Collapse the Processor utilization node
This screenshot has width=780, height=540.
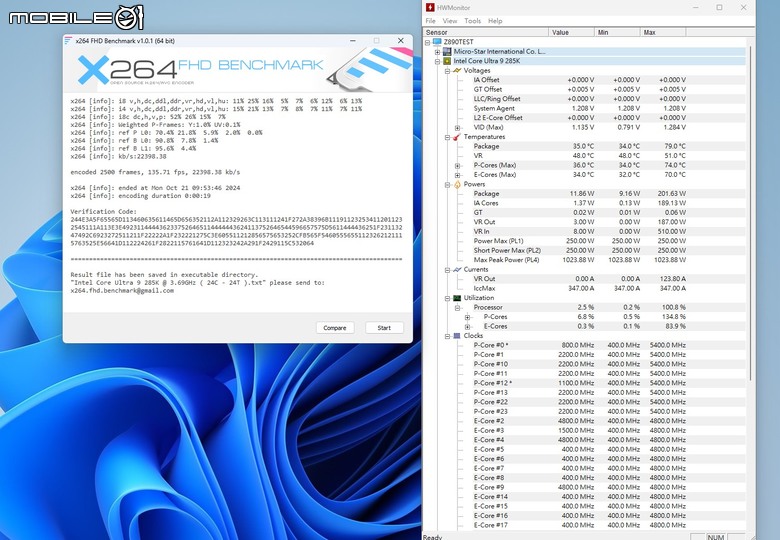click(457, 307)
